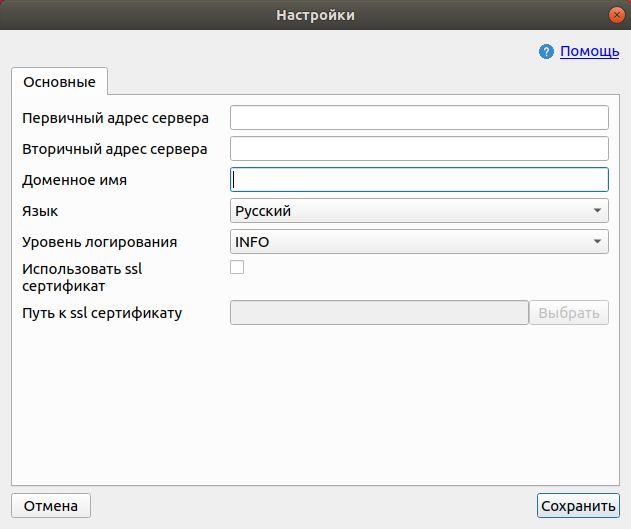Expand the arrow on the INFO dropdown
This screenshot has width=631, height=529.
[x=597, y=242]
